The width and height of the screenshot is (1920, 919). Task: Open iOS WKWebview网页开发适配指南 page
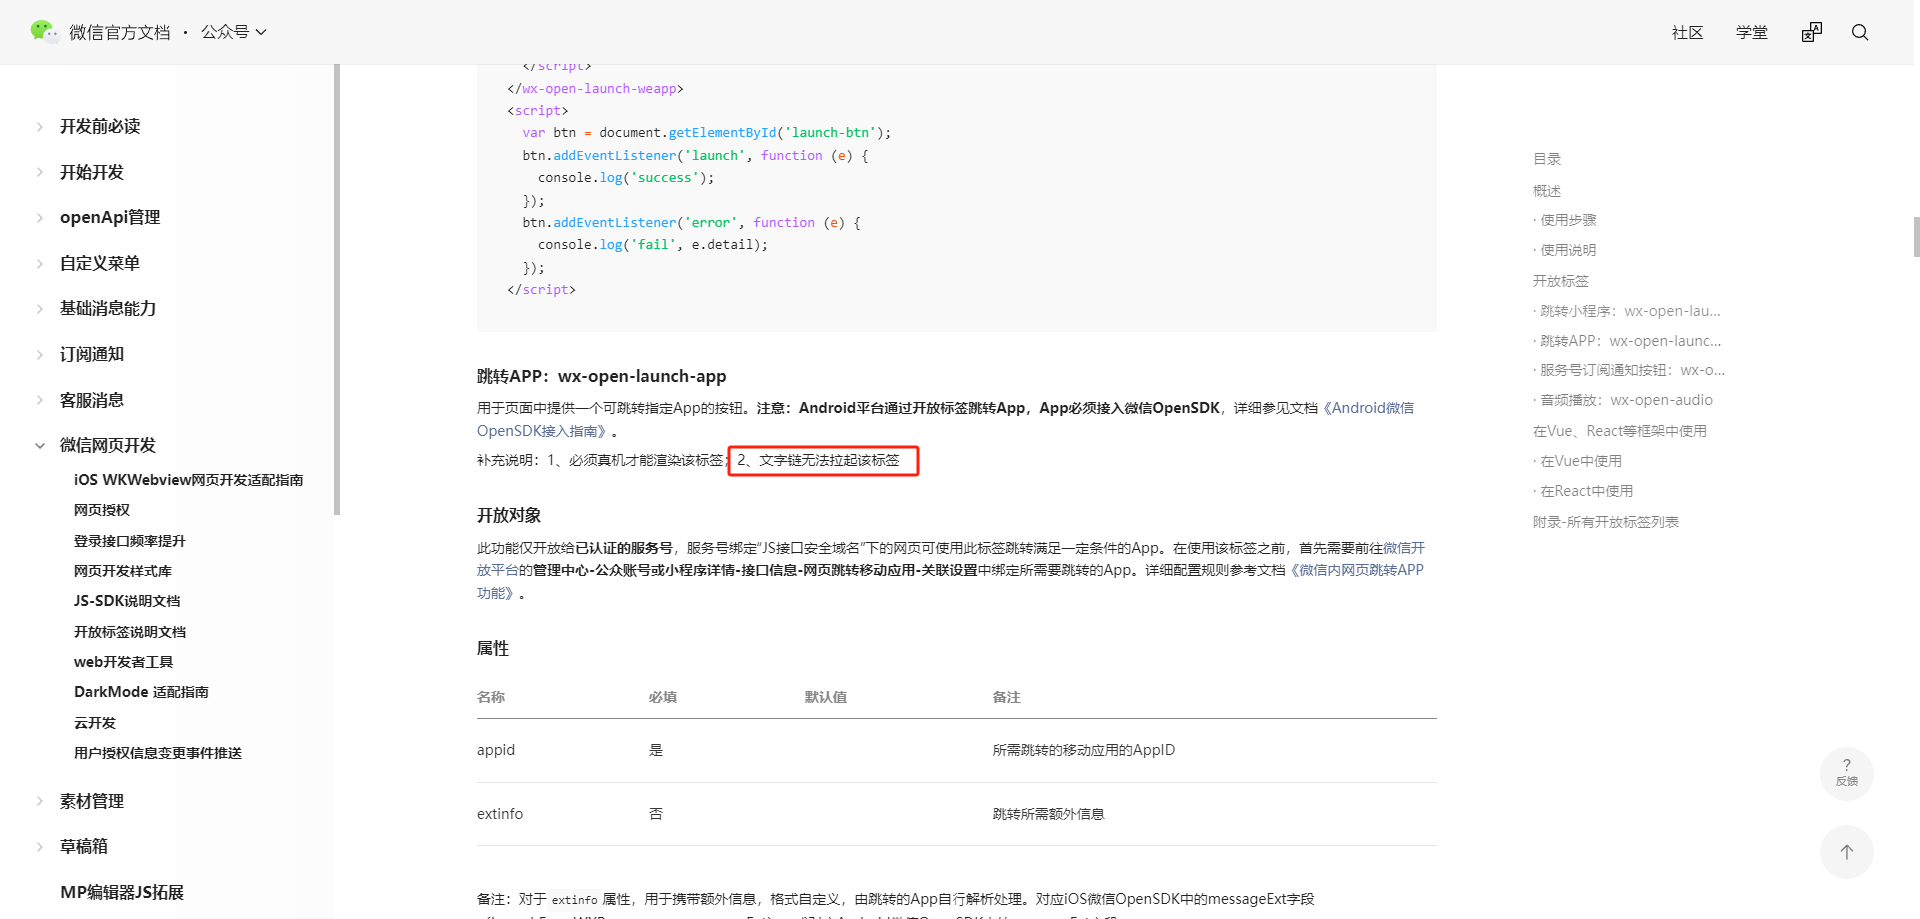pyautogui.click(x=189, y=480)
